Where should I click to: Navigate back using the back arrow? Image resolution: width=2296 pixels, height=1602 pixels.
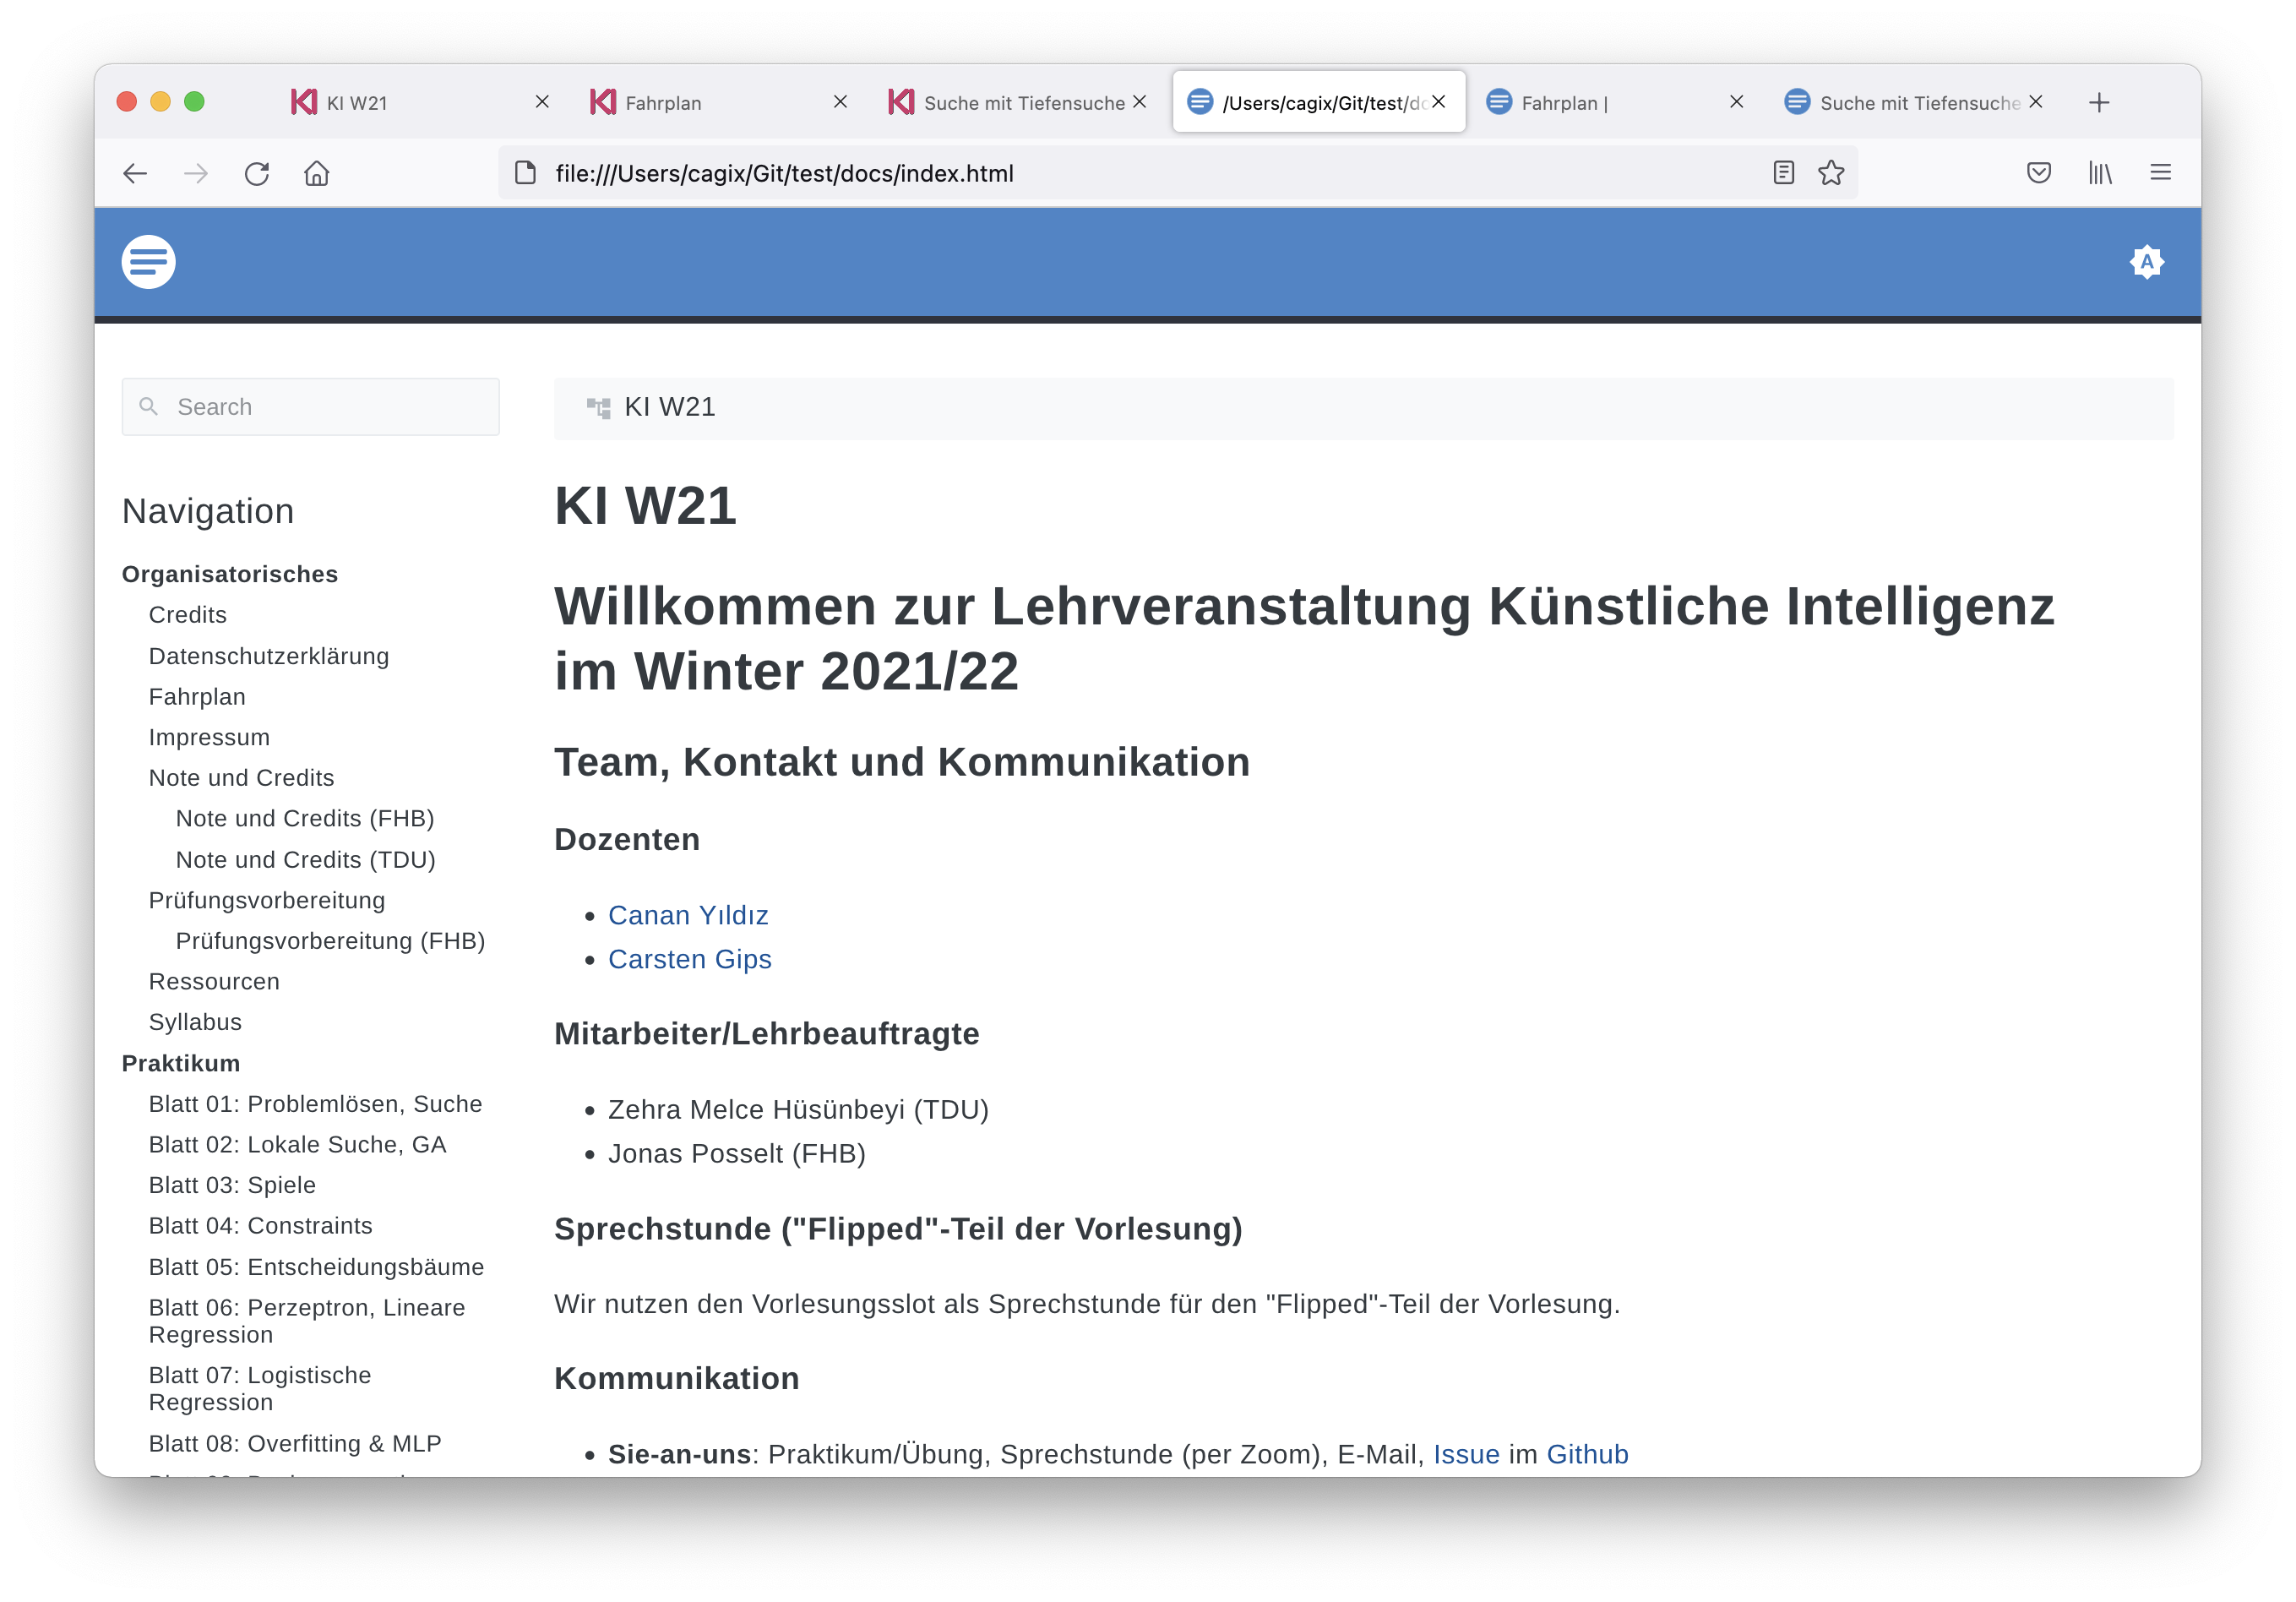click(x=135, y=173)
